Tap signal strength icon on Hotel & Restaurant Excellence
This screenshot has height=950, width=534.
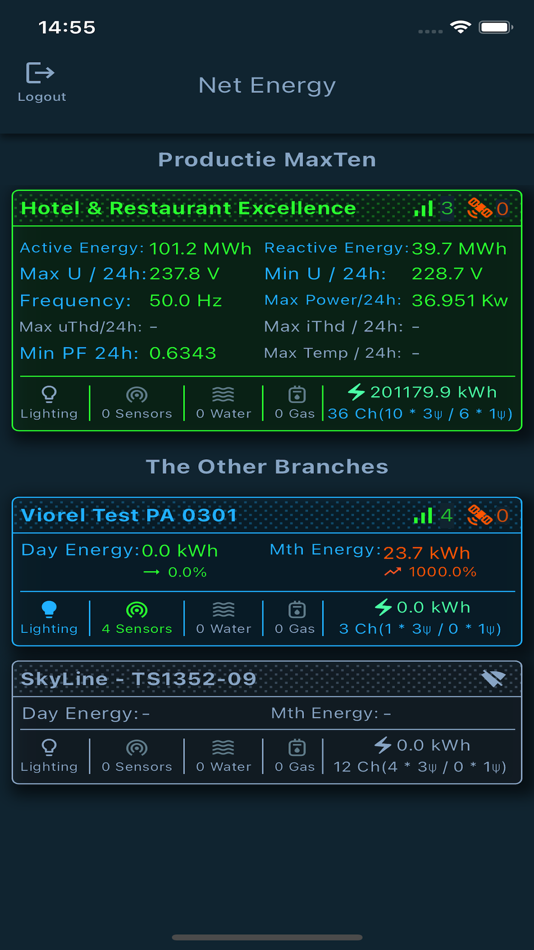click(x=424, y=209)
